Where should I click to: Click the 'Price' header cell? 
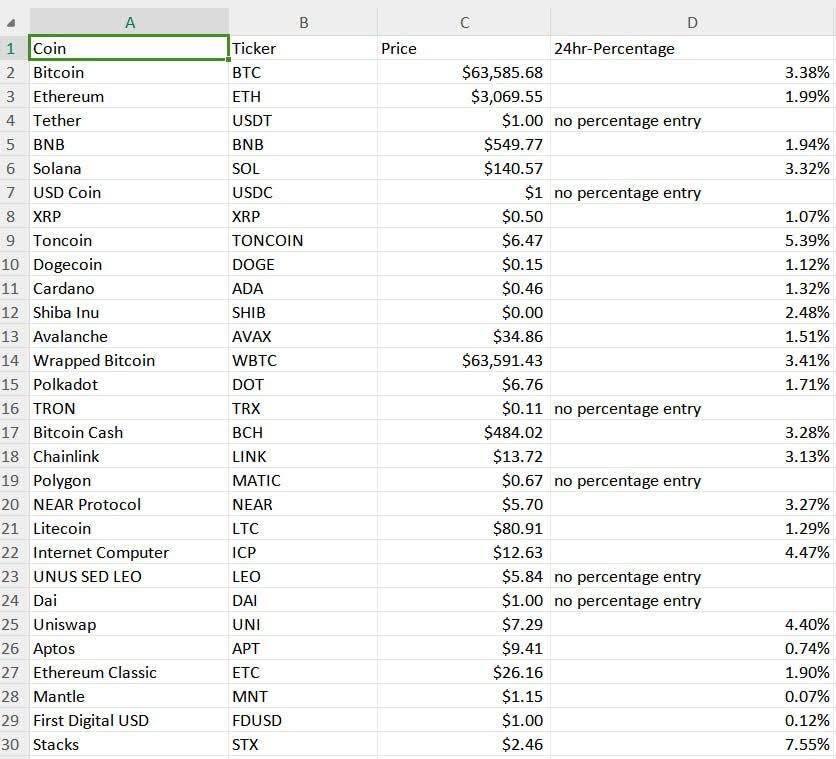point(464,49)
